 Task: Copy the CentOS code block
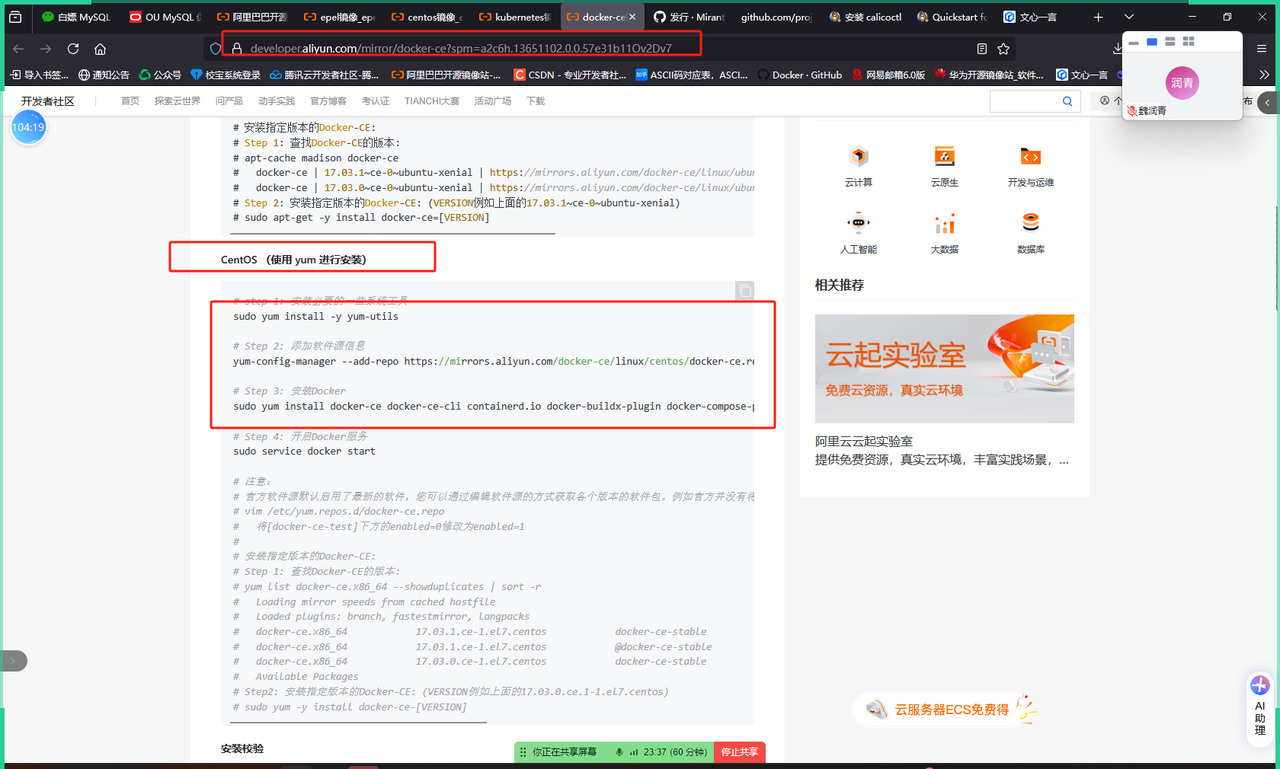click(x=744, y=290)
